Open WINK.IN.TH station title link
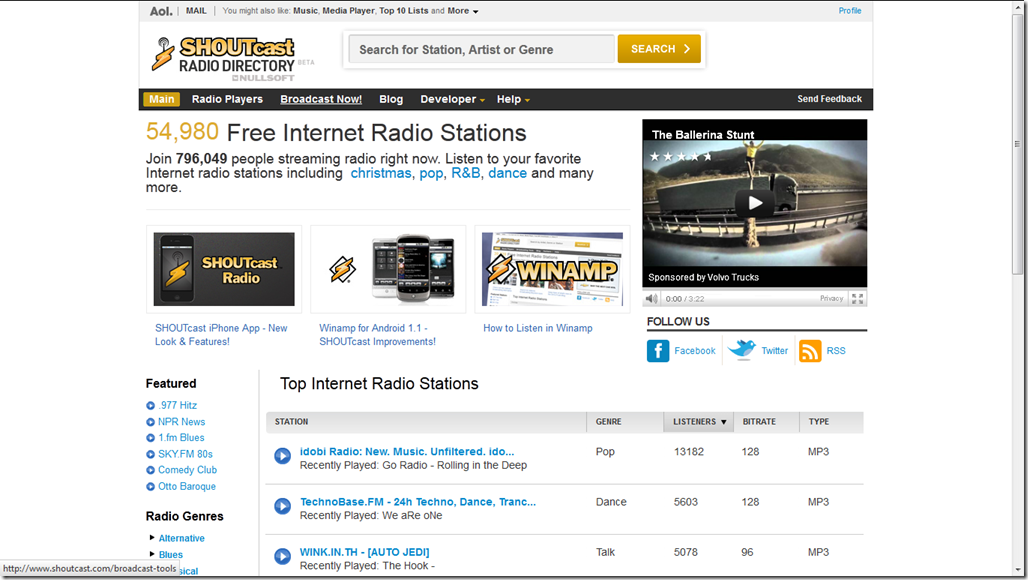 [365, 552]
